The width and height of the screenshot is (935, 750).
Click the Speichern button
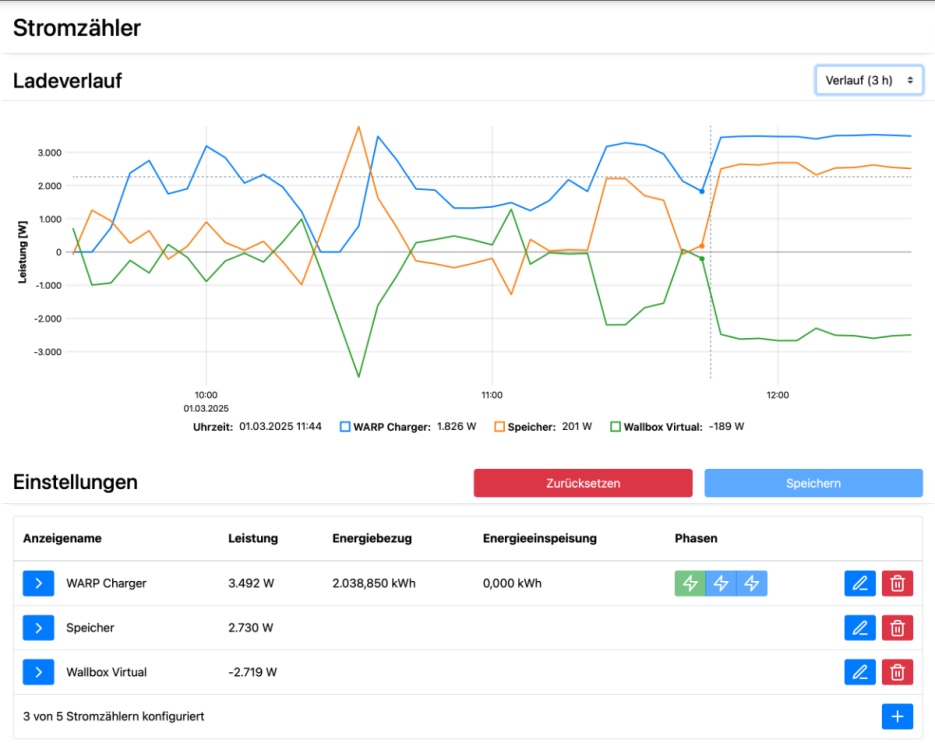pos(813,483)
